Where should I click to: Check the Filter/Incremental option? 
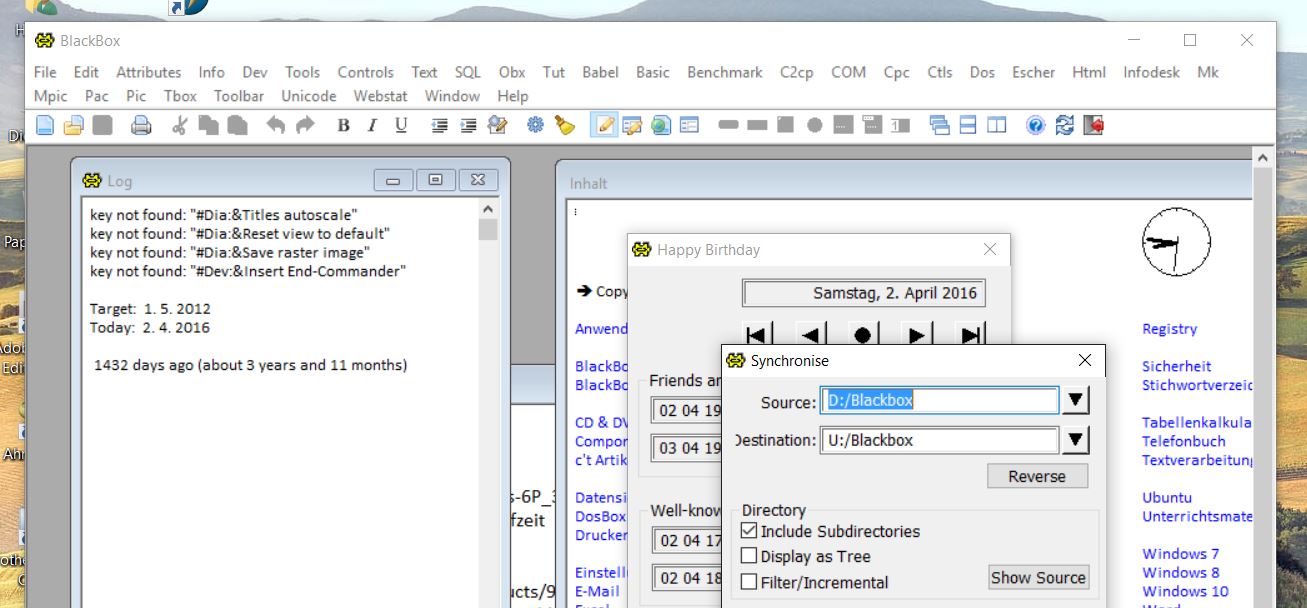click(x=749, y=582)
